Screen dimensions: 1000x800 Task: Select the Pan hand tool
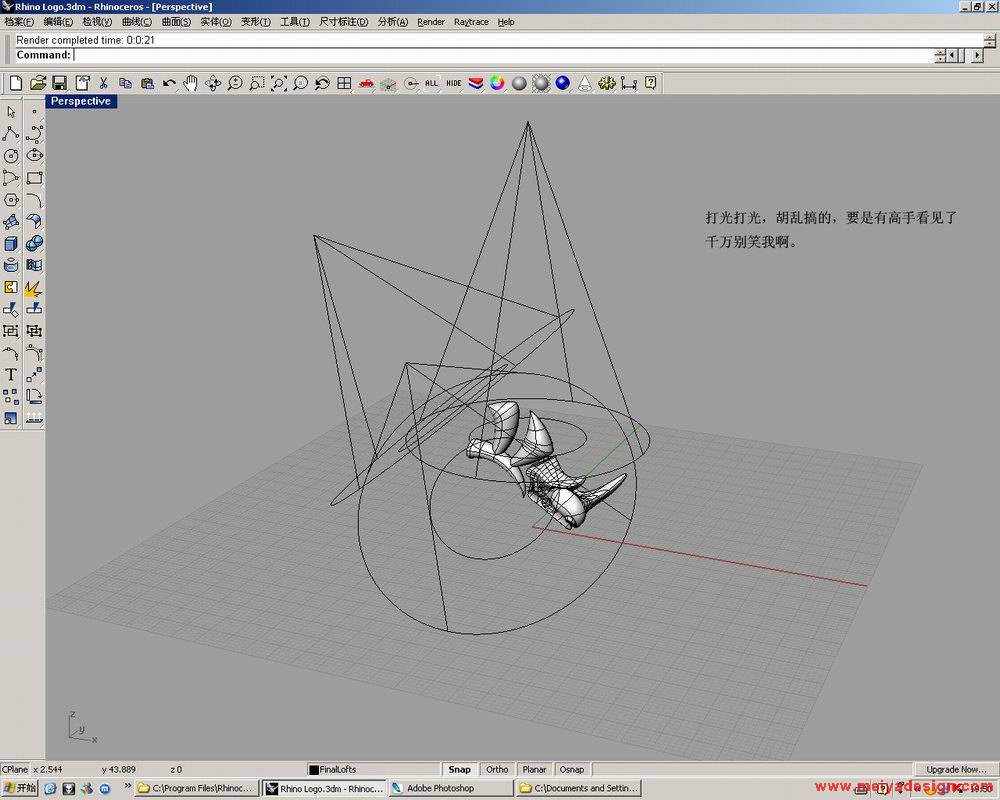point(191,83)
